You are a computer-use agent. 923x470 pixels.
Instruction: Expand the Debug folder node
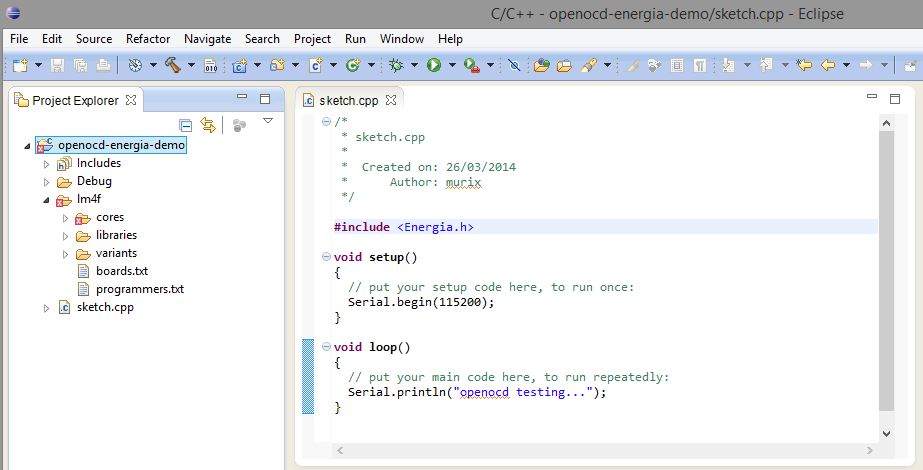[47, 183]
